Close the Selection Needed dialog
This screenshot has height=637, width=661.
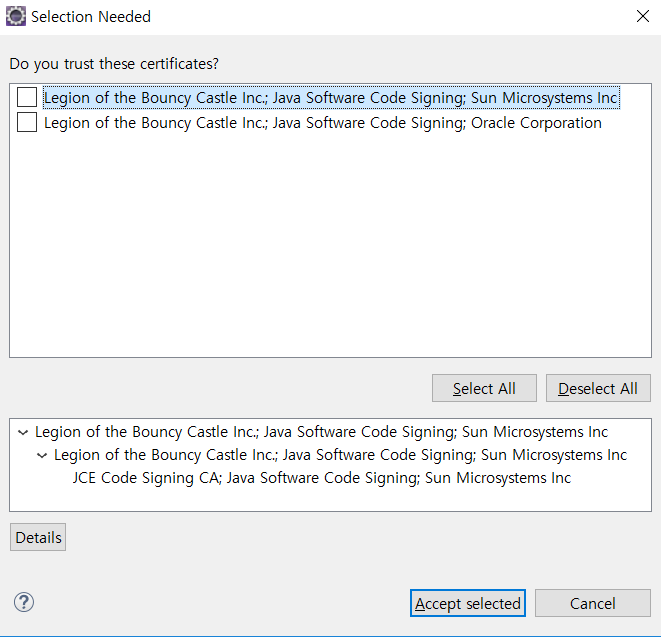(642, 16)
